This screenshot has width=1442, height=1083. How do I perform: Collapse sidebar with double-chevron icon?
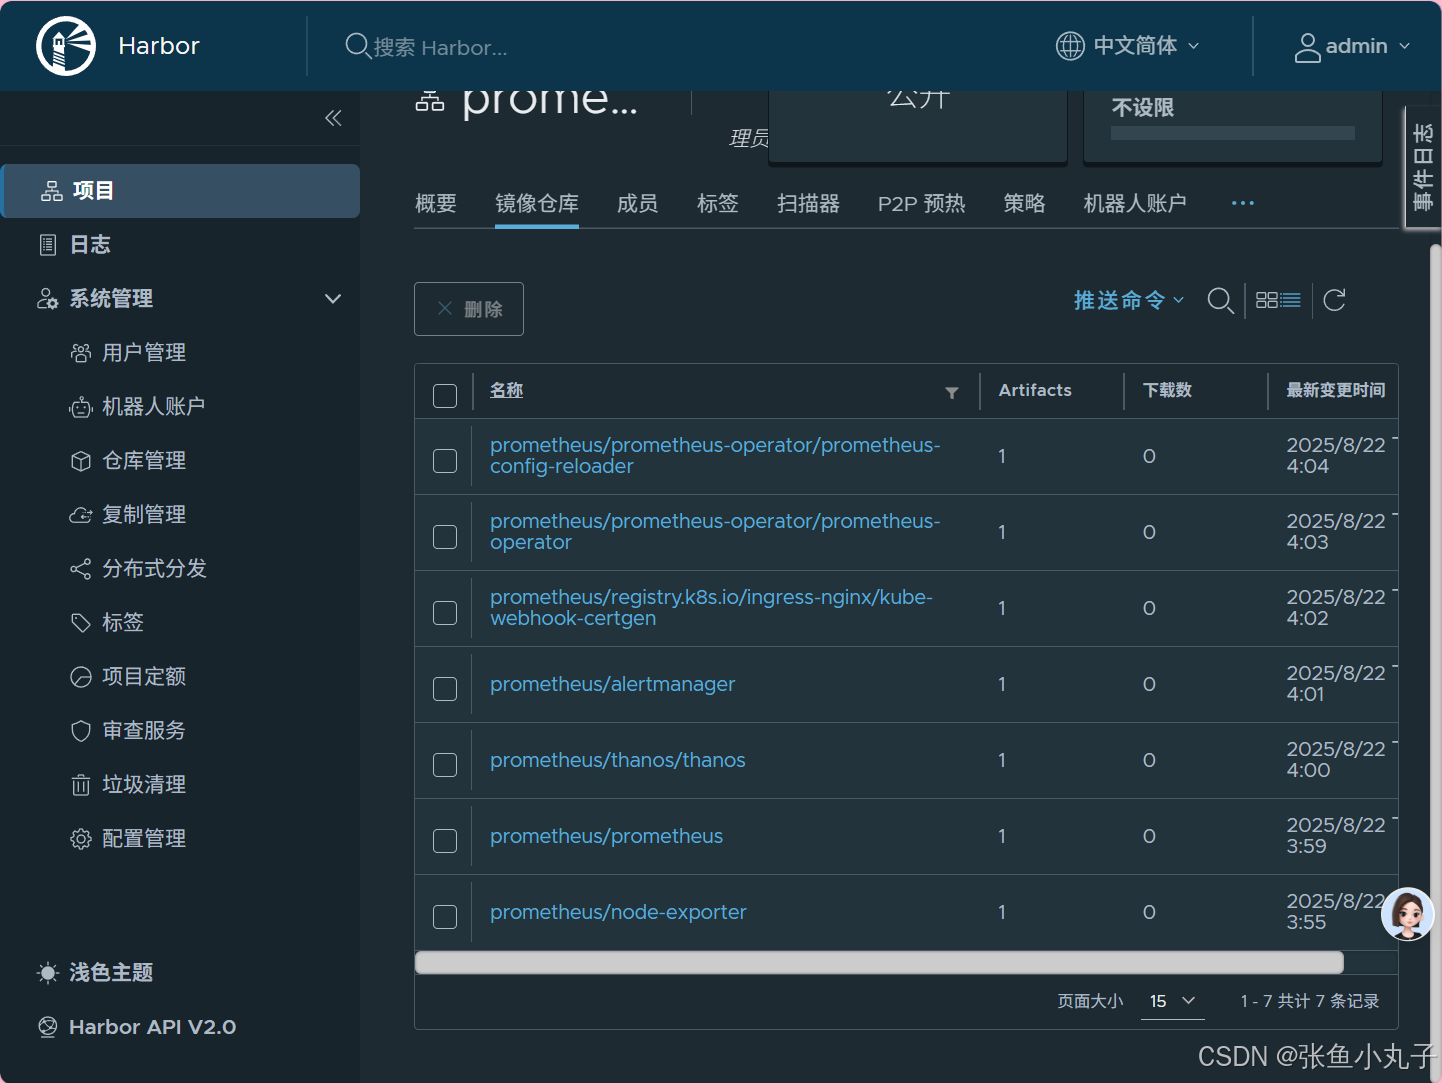[333, 118]
